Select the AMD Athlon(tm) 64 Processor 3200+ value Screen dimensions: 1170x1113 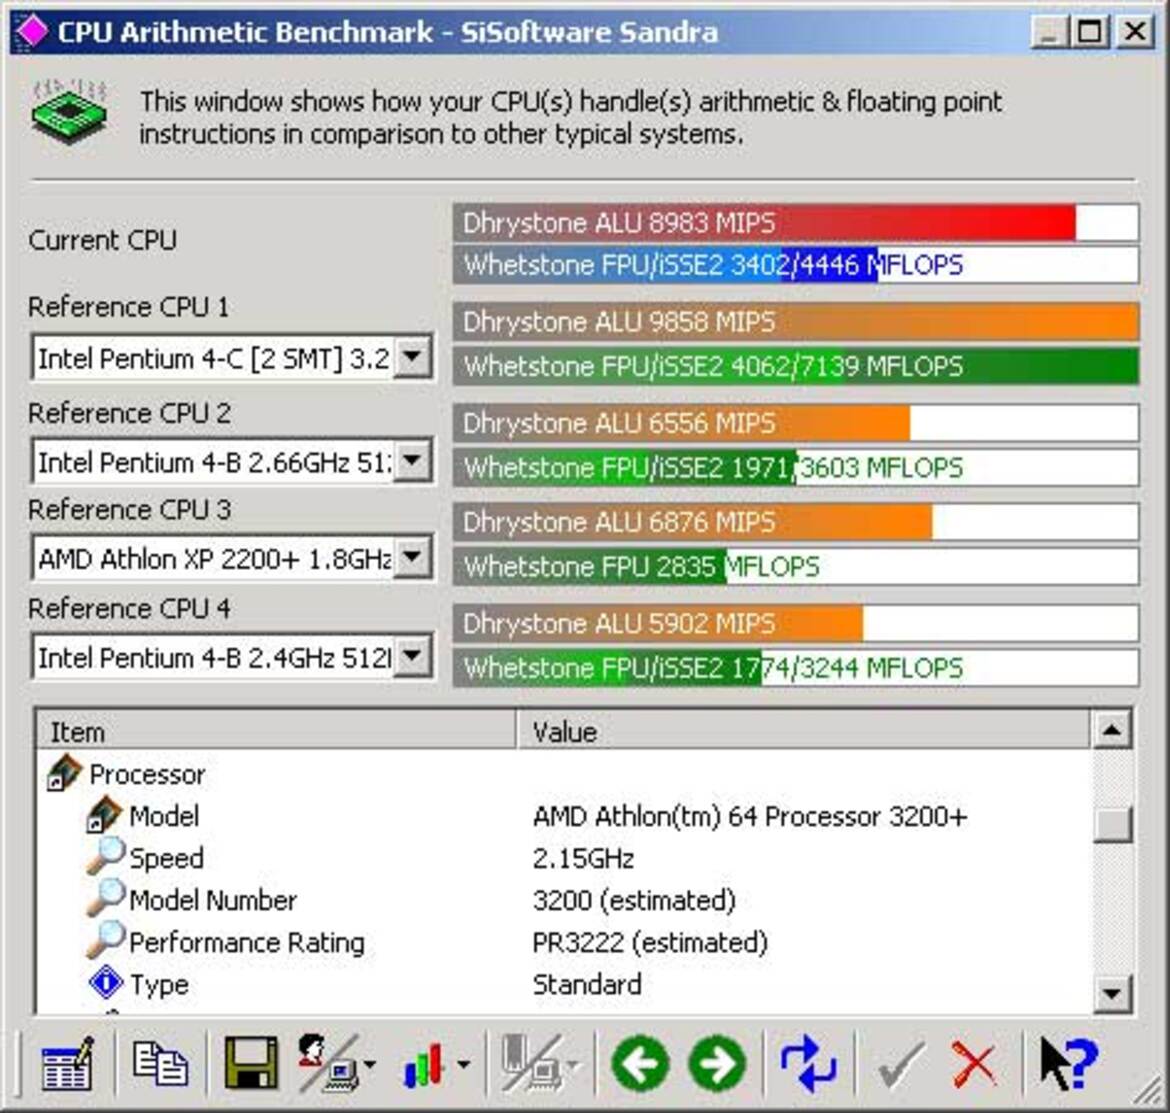[x=750, y=816]
